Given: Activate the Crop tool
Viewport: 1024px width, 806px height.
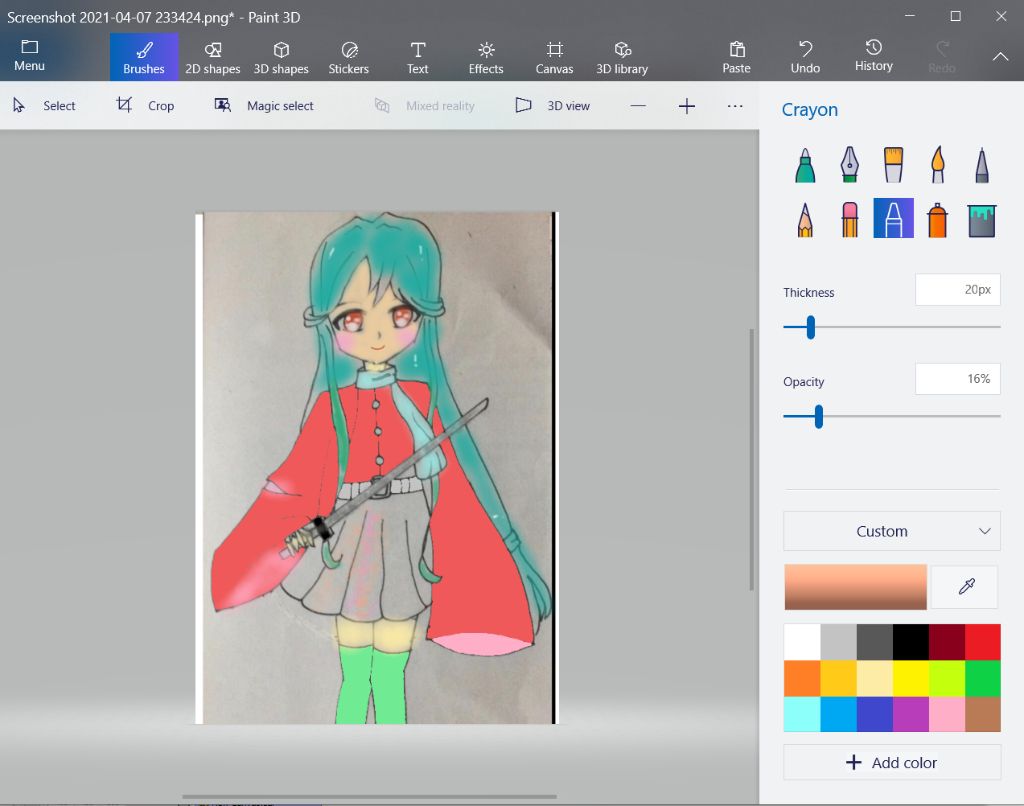Looking at the screenshot, I should point(145,106).
